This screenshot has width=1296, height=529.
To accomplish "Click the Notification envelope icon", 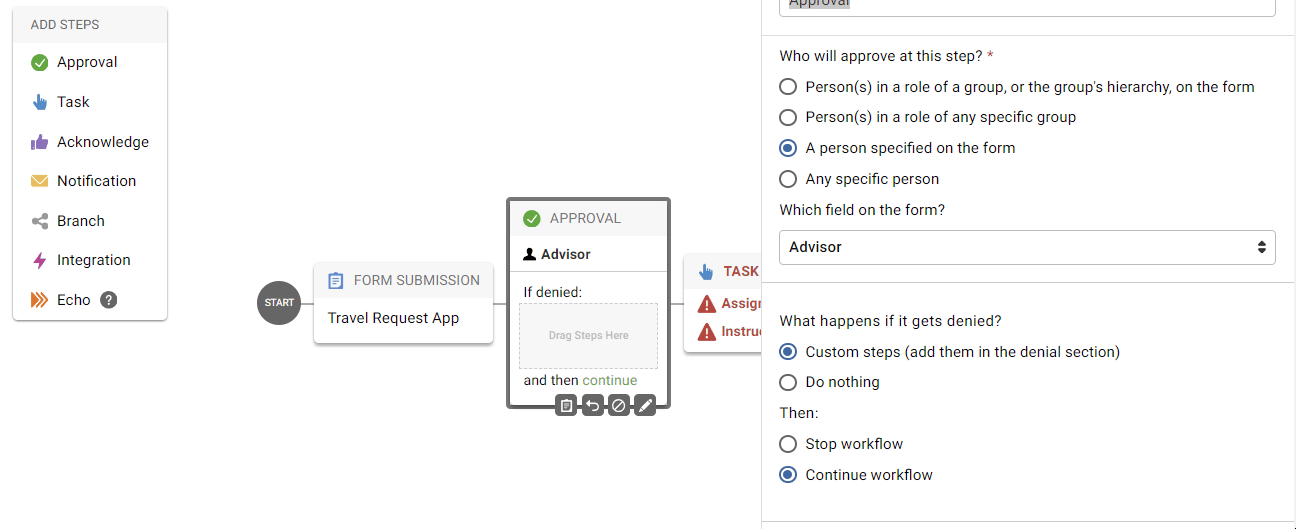I will click(x=40, y=181).
